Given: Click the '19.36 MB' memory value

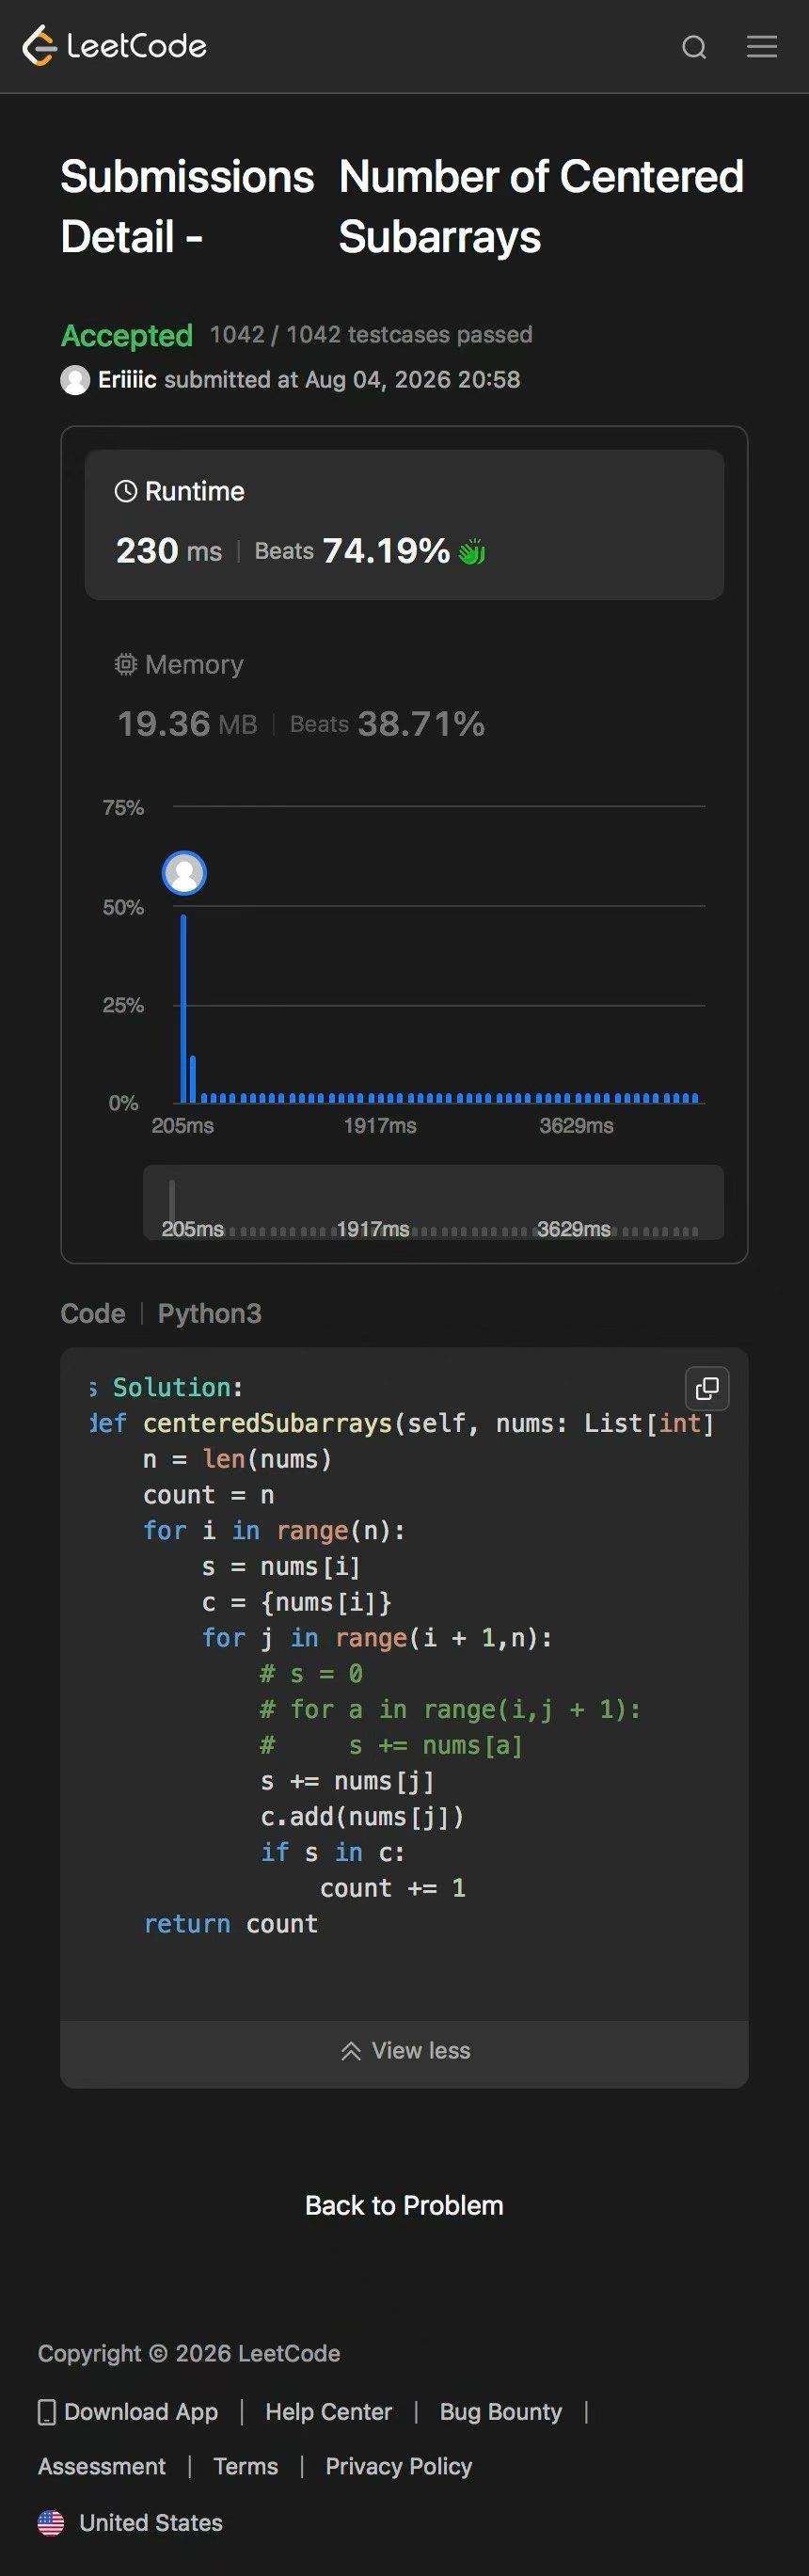Looking at the screenshot, I should coord(187,724).
